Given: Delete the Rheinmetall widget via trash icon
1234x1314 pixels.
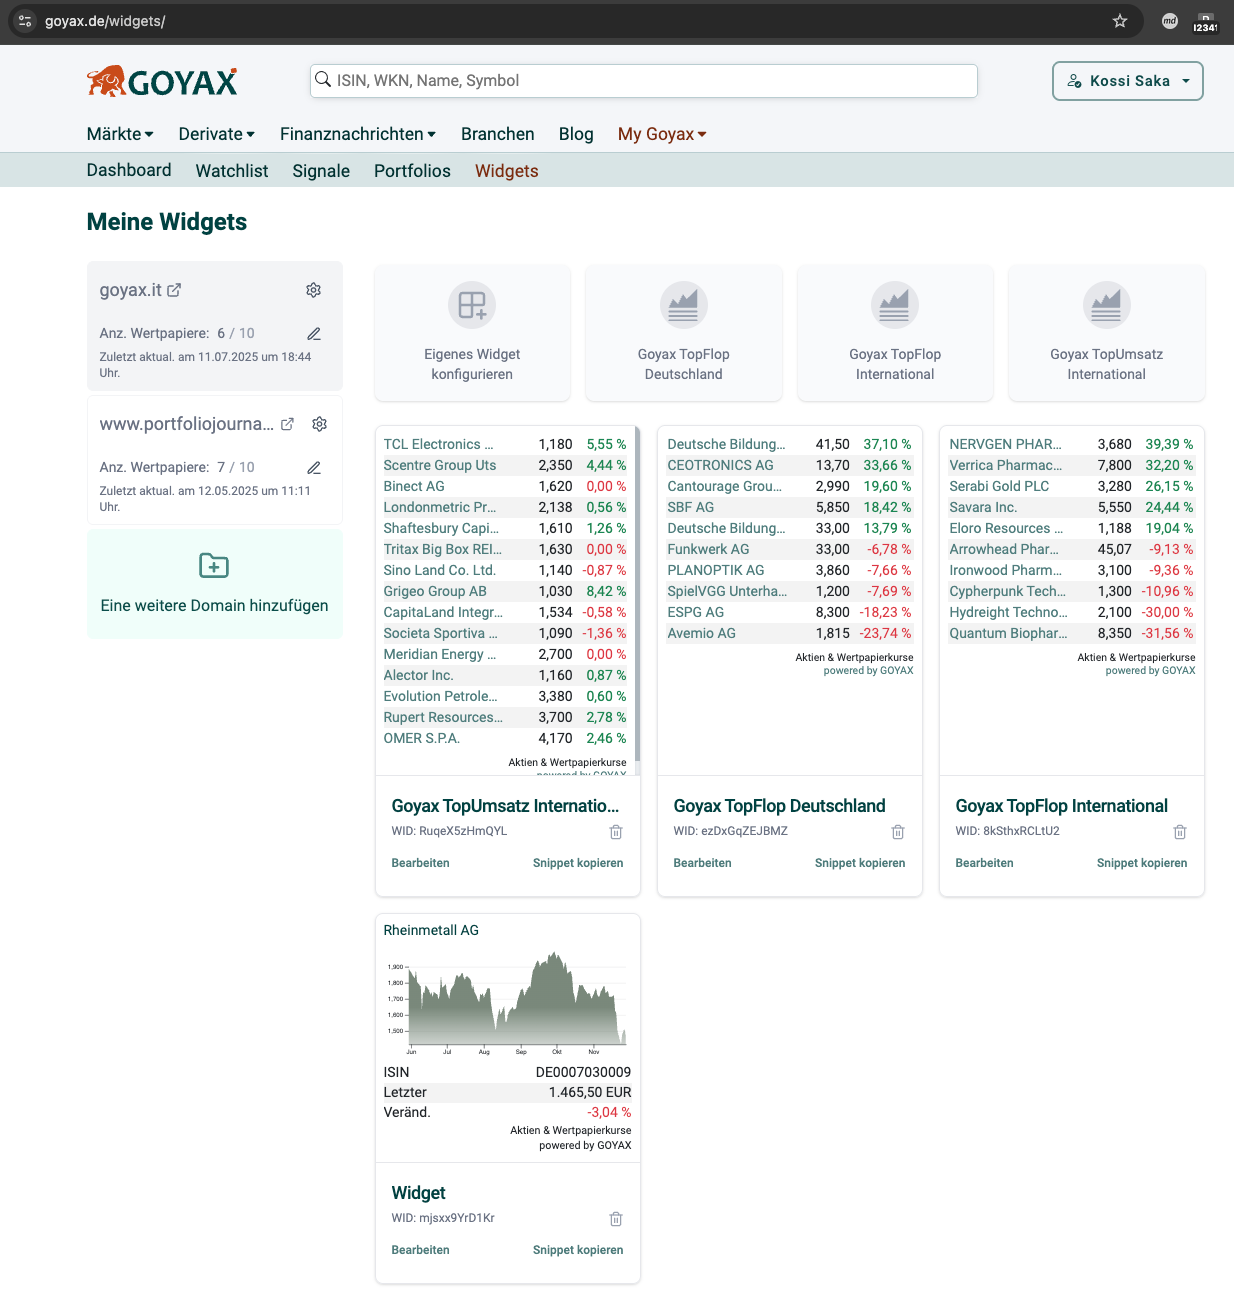Looking at the screenshot, I should 616,1218.
